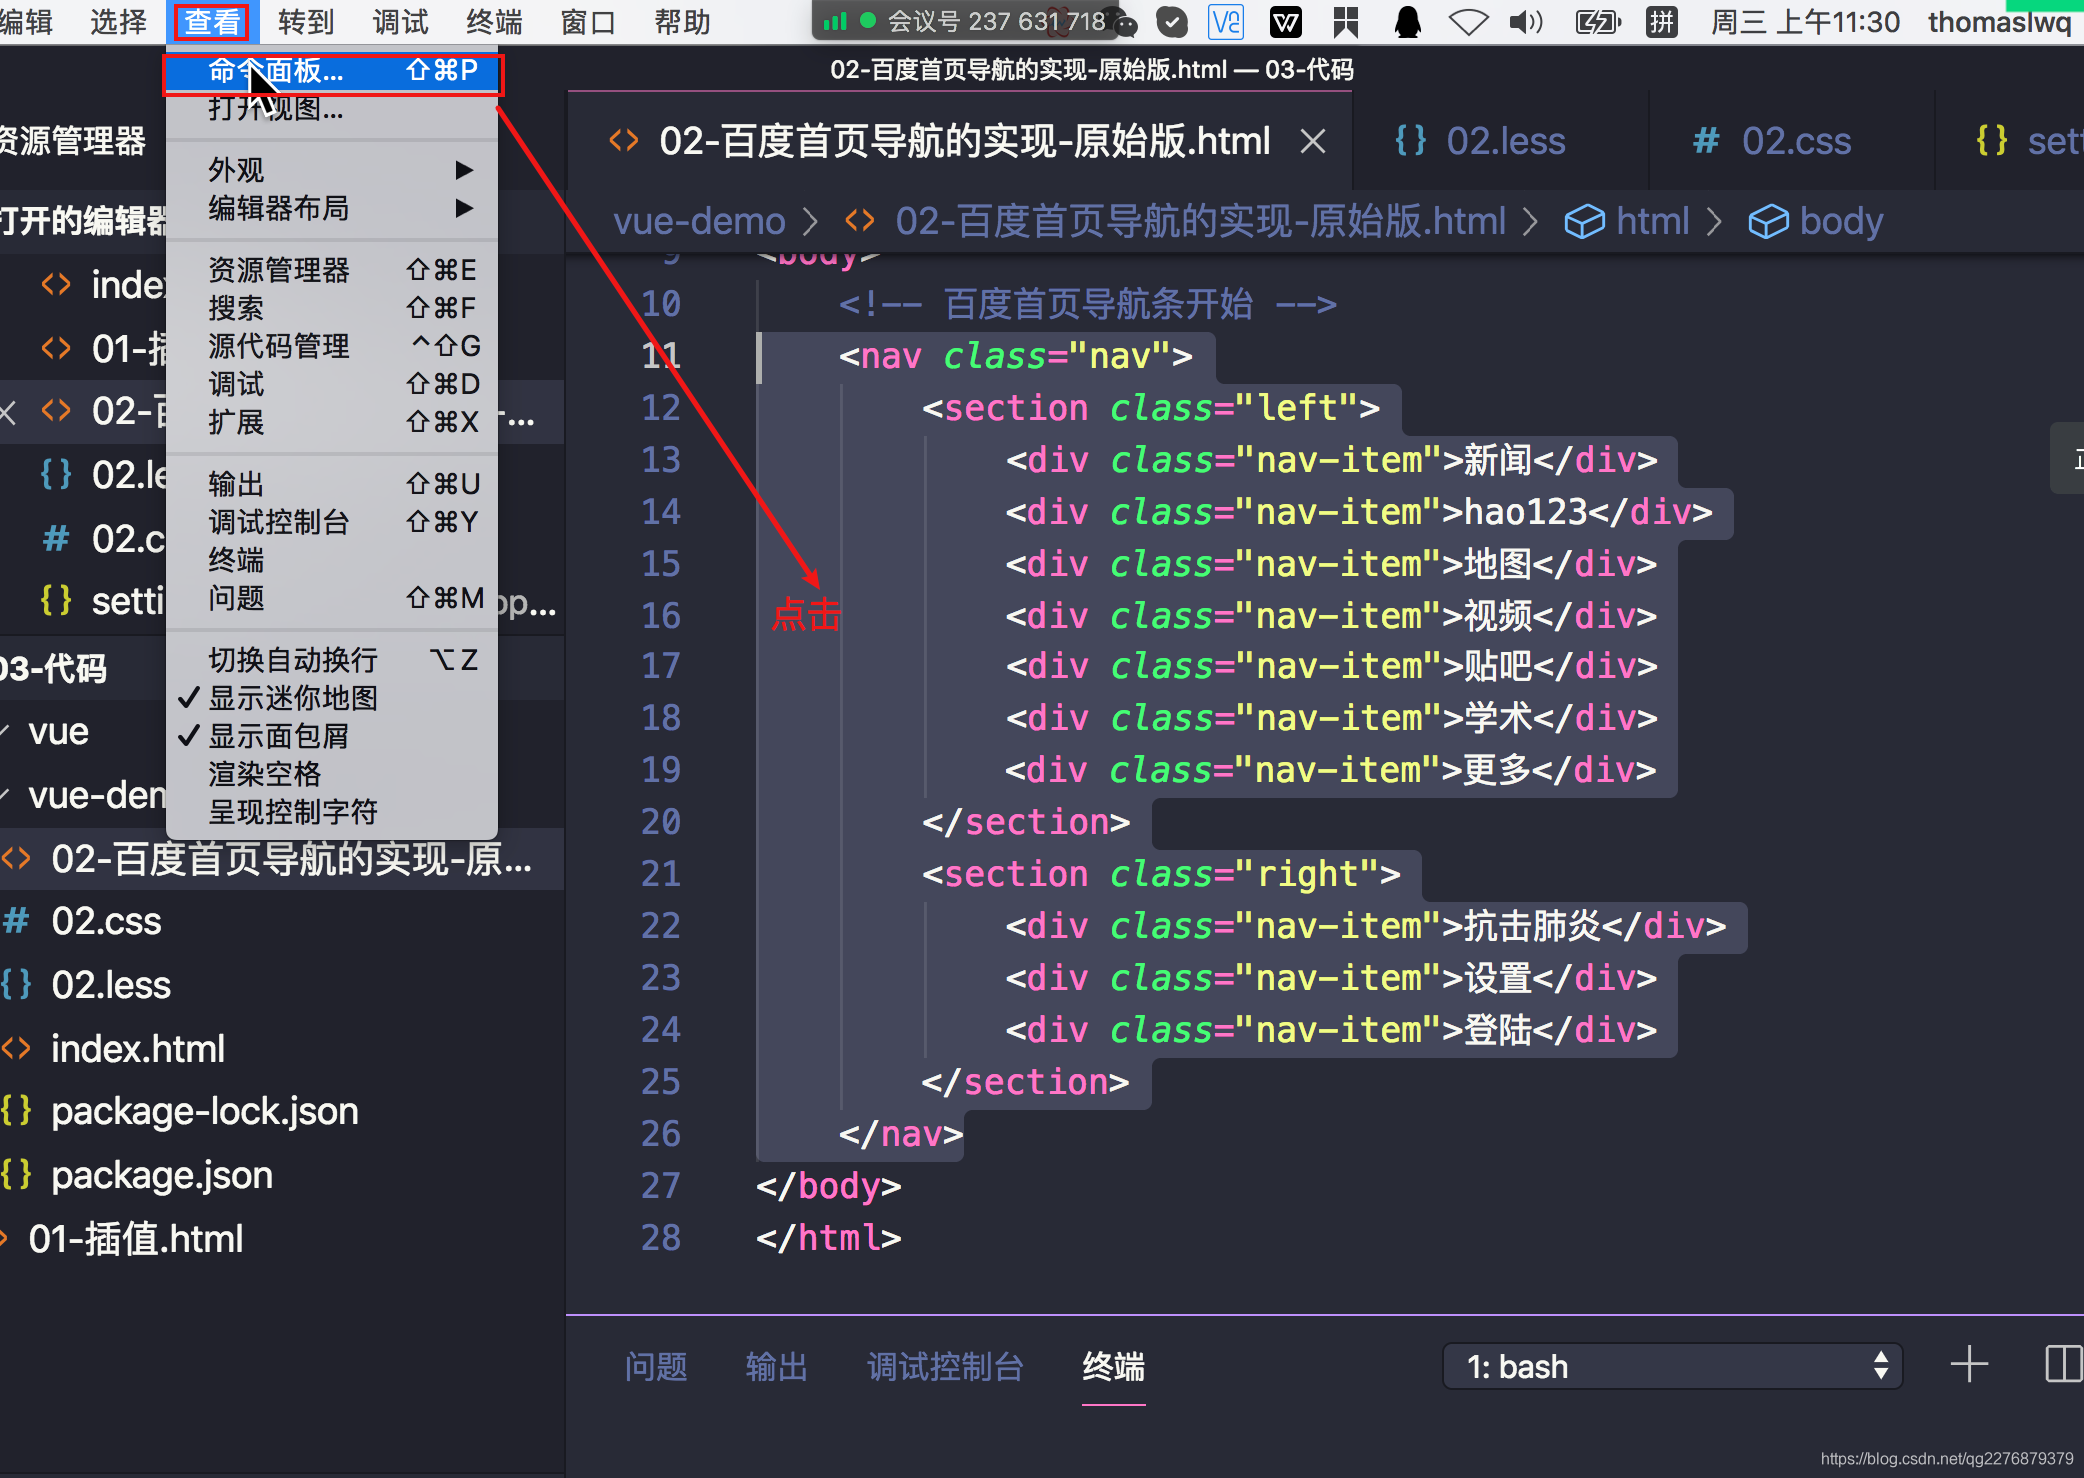Screen dimensions: 2084x1478
Task: Click line number 20 in the gutter
Action: [x=661, y=822]
